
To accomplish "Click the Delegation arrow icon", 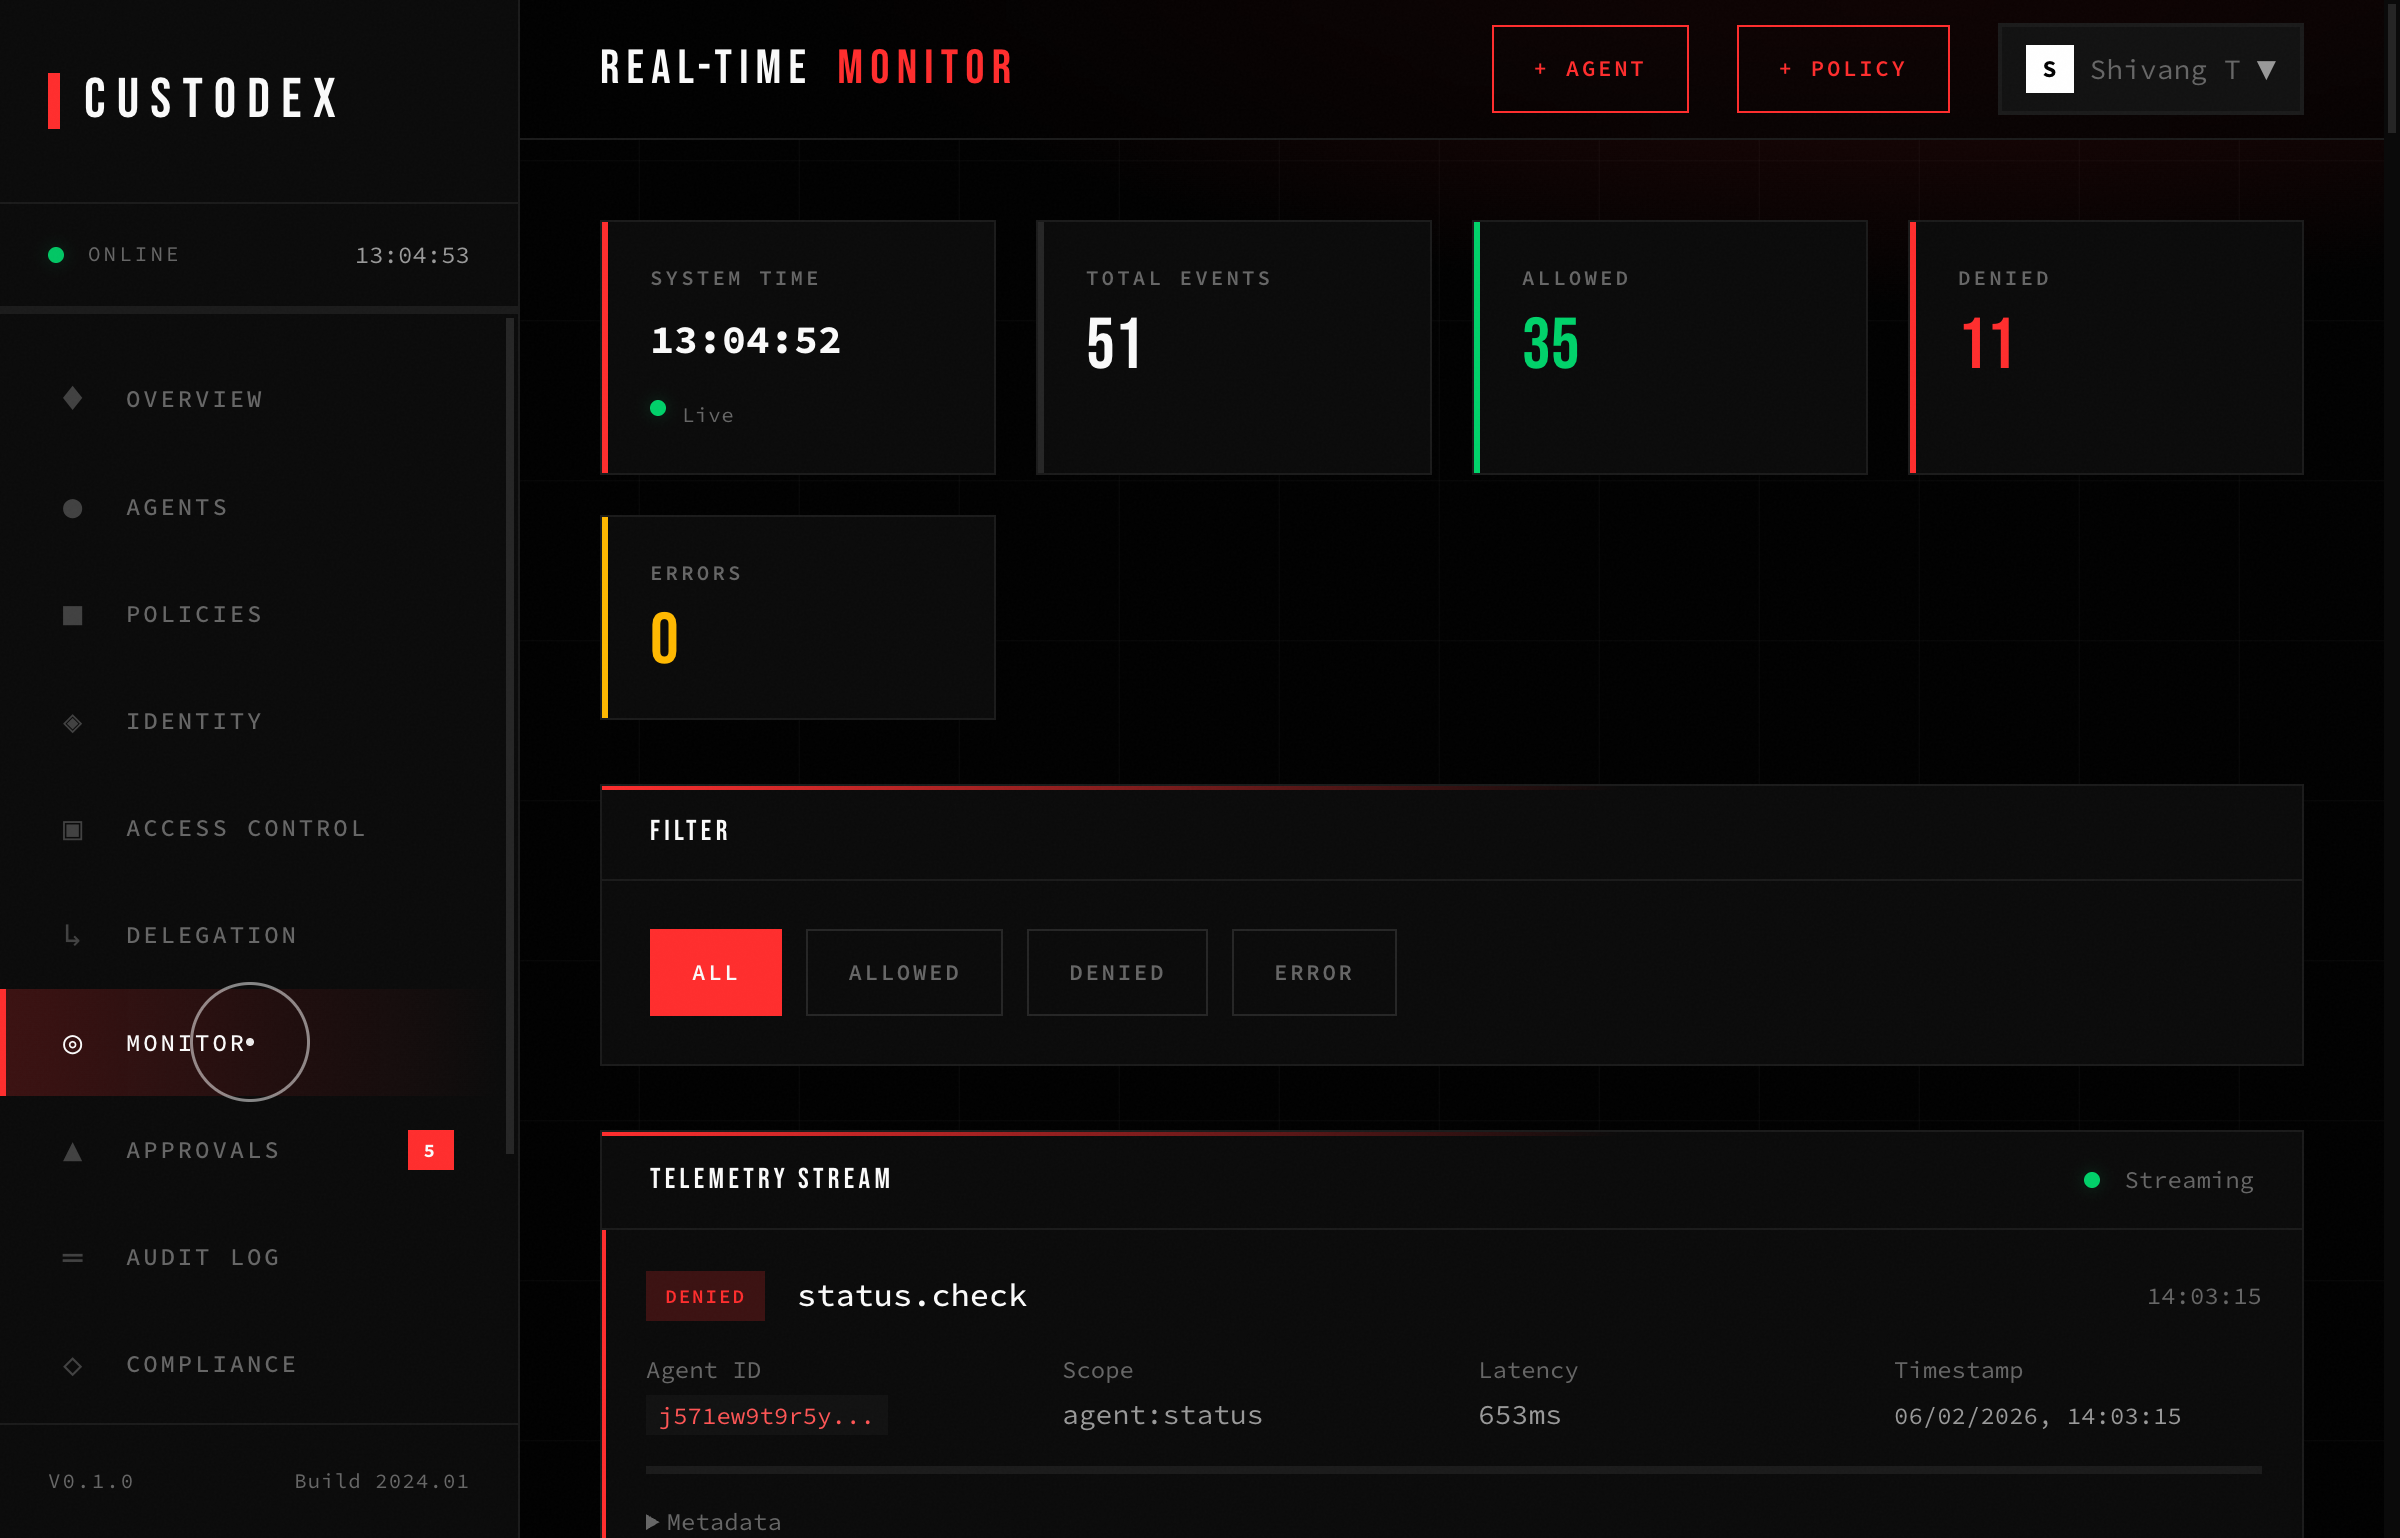I will 71,935.
